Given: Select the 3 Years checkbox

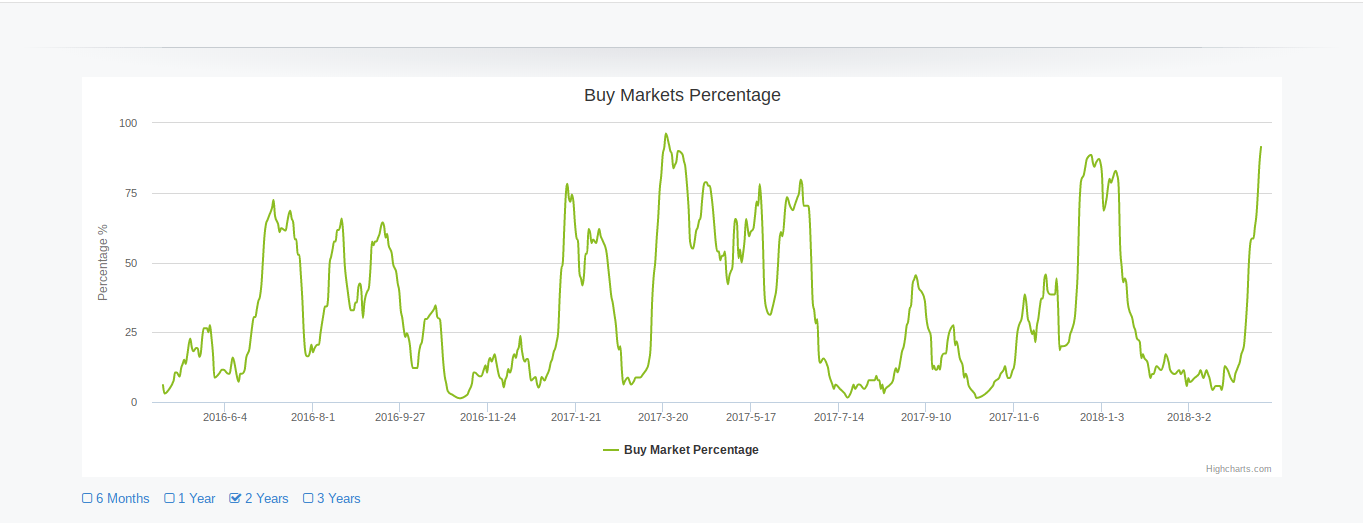Looking at the screenshot, I should (308, 498).
